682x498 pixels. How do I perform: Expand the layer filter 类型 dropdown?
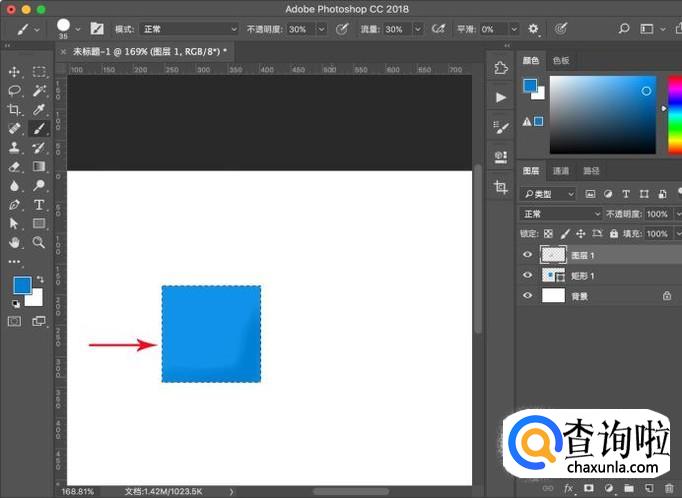550,194
